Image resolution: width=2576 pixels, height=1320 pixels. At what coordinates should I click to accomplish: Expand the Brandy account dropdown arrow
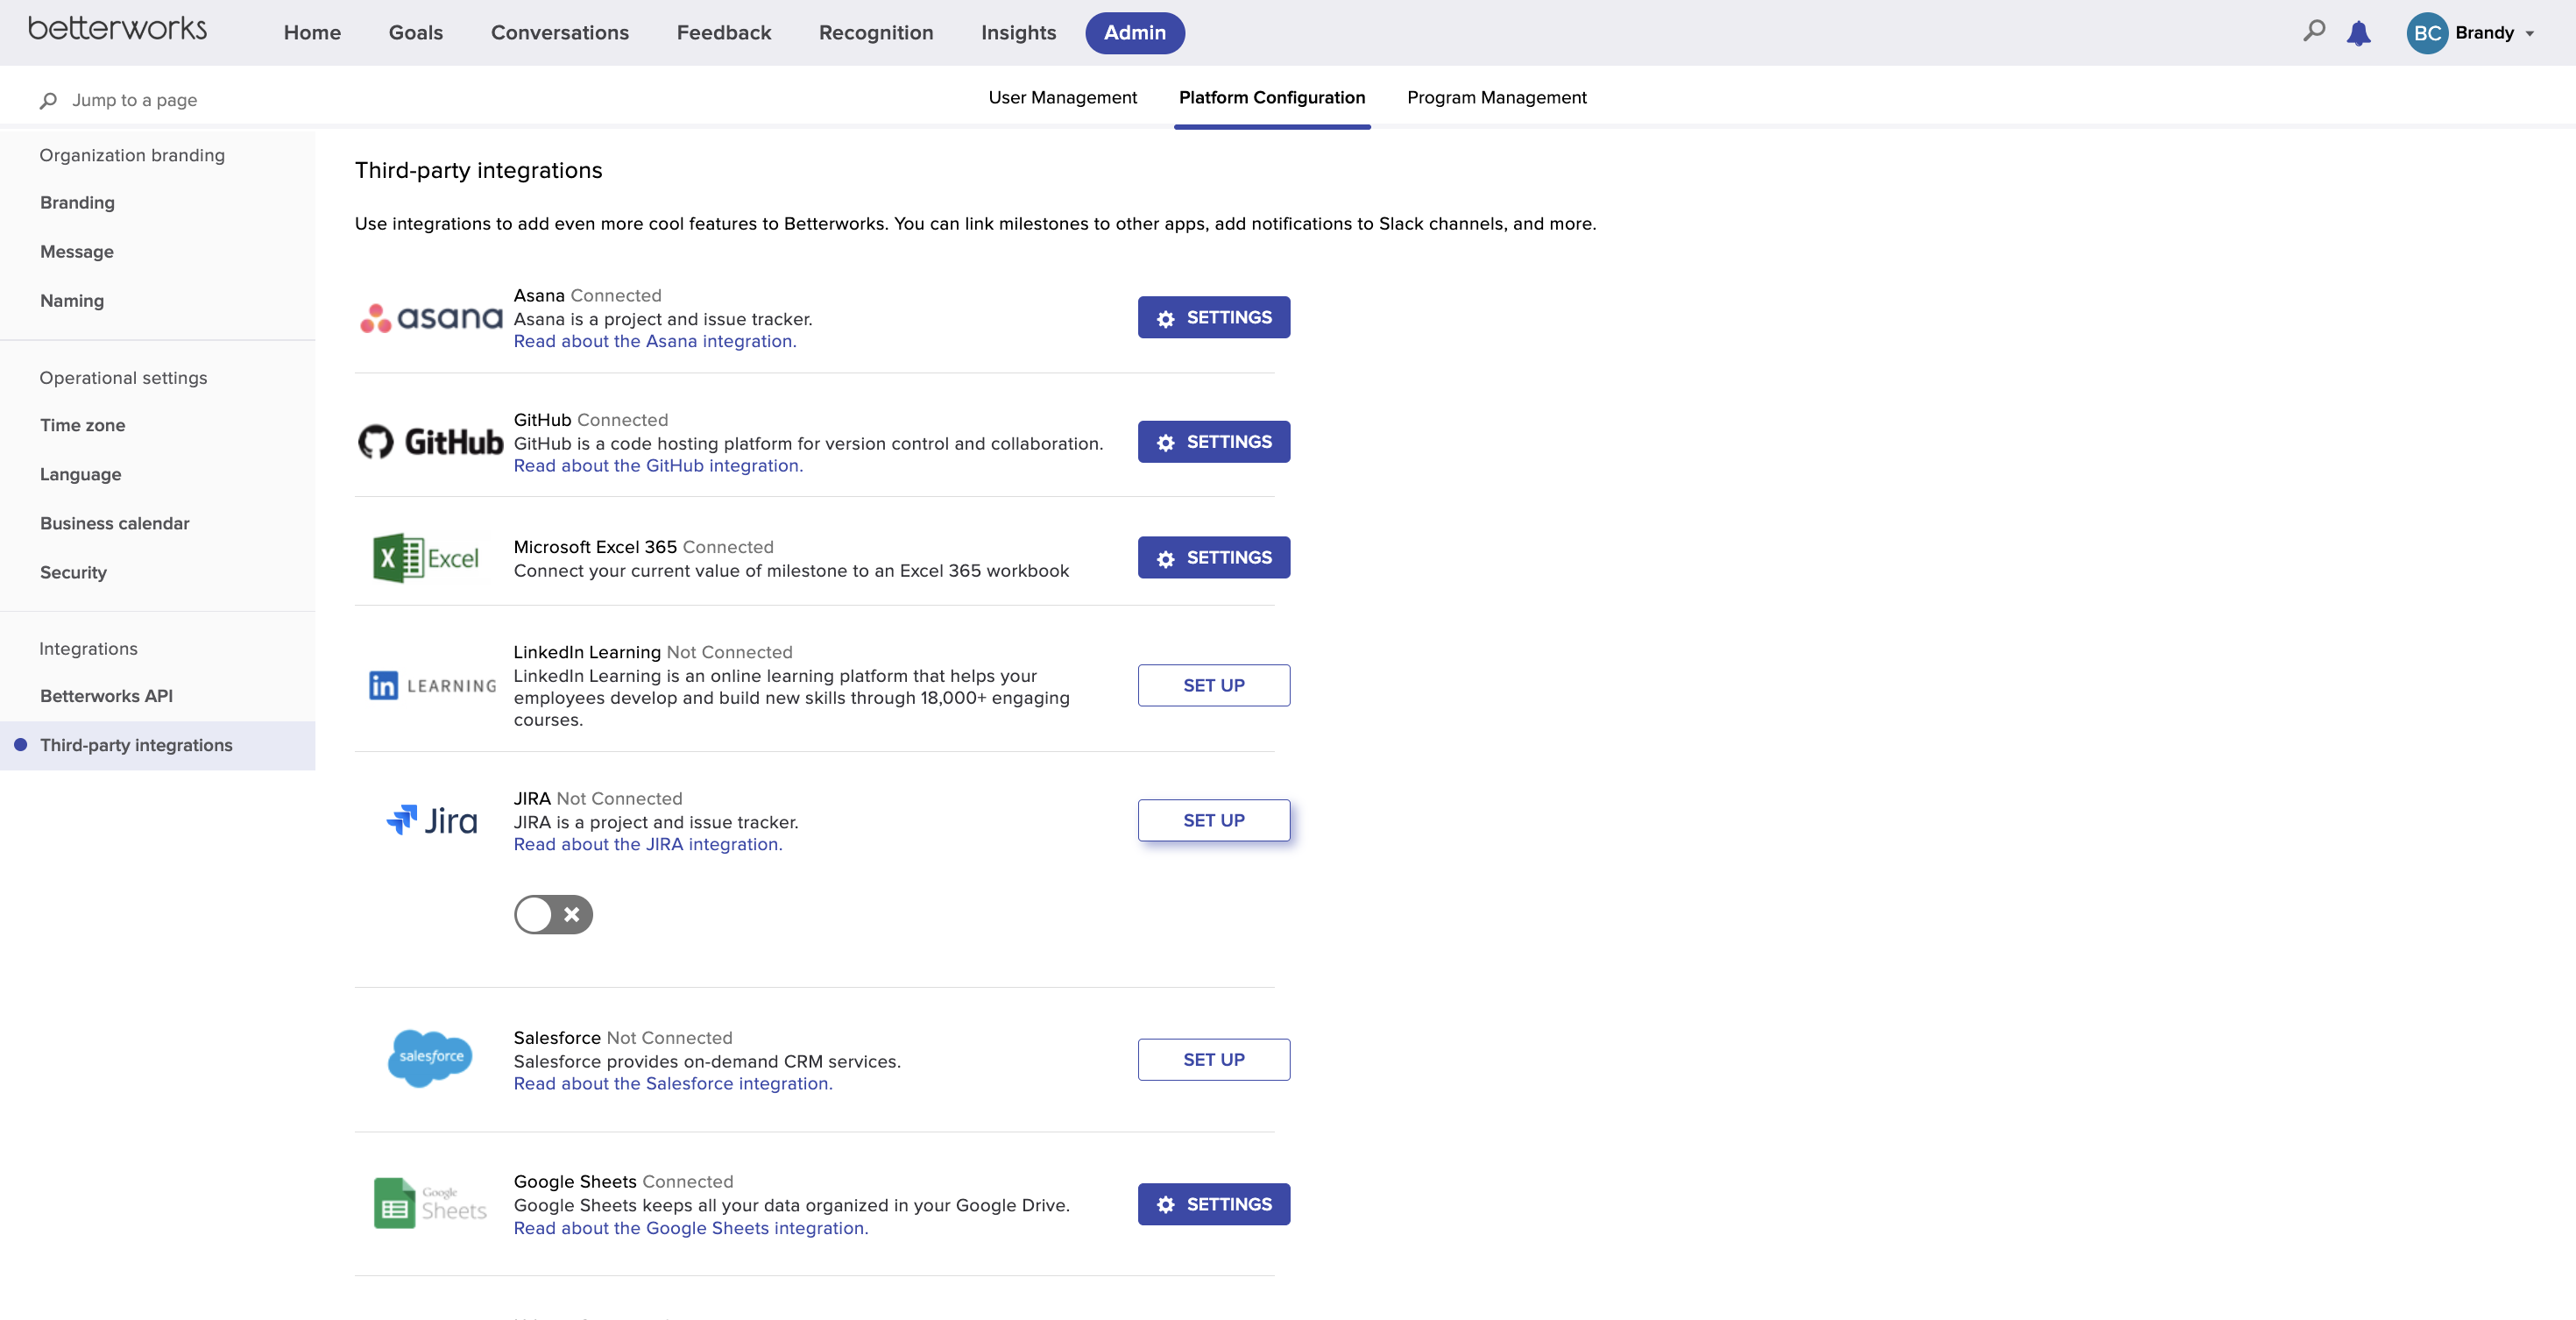(x=2531, y=34)
